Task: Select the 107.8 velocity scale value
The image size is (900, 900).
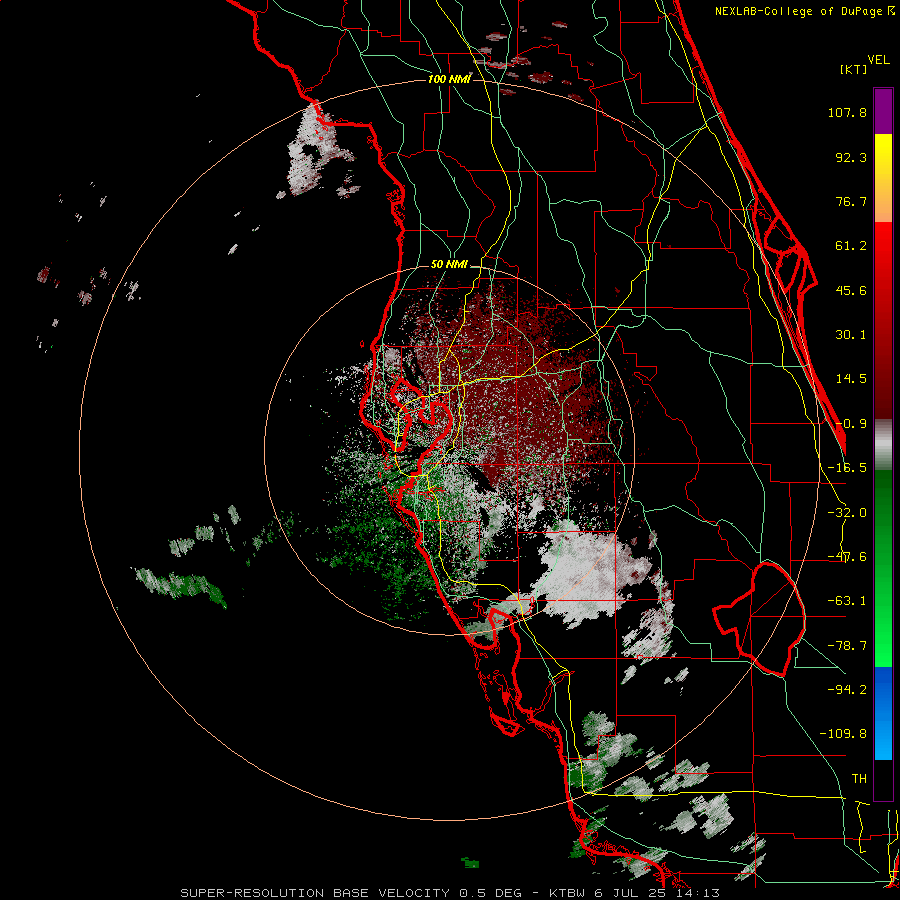Action: (x=847, y=112)
